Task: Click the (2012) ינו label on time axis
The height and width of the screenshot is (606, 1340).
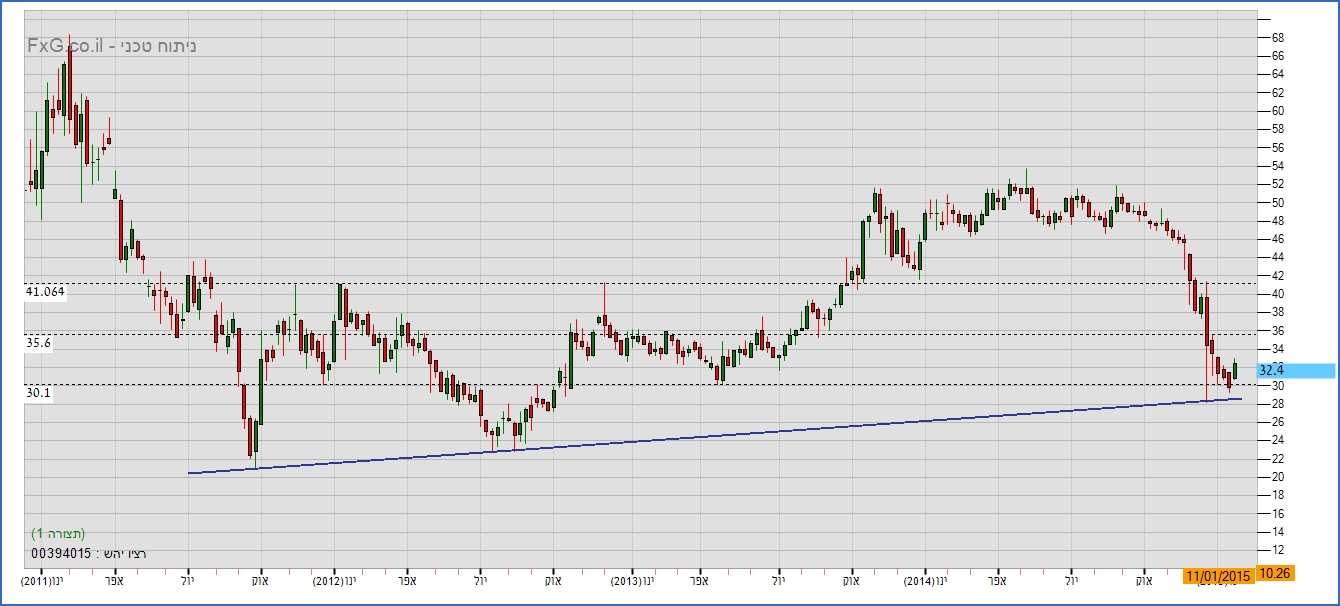Action: coord(335,579)
